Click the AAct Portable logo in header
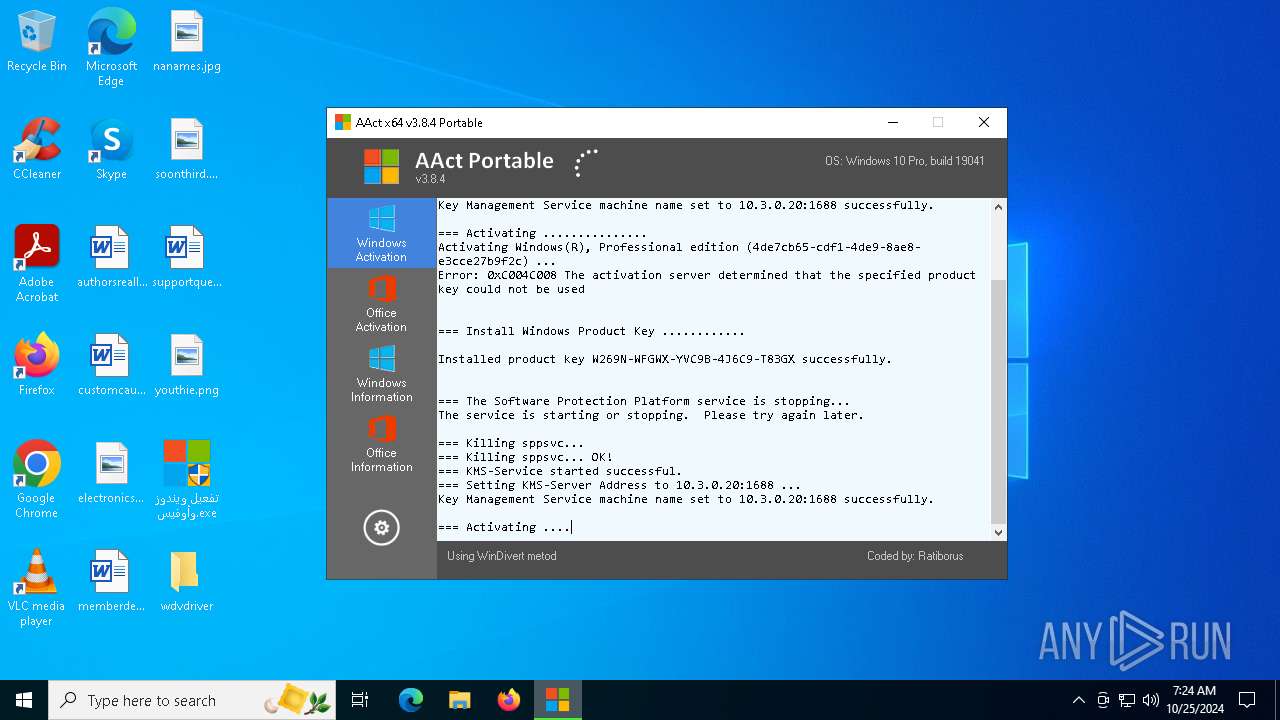Screen dimensions: 1280x720 [x=381, y=167]
